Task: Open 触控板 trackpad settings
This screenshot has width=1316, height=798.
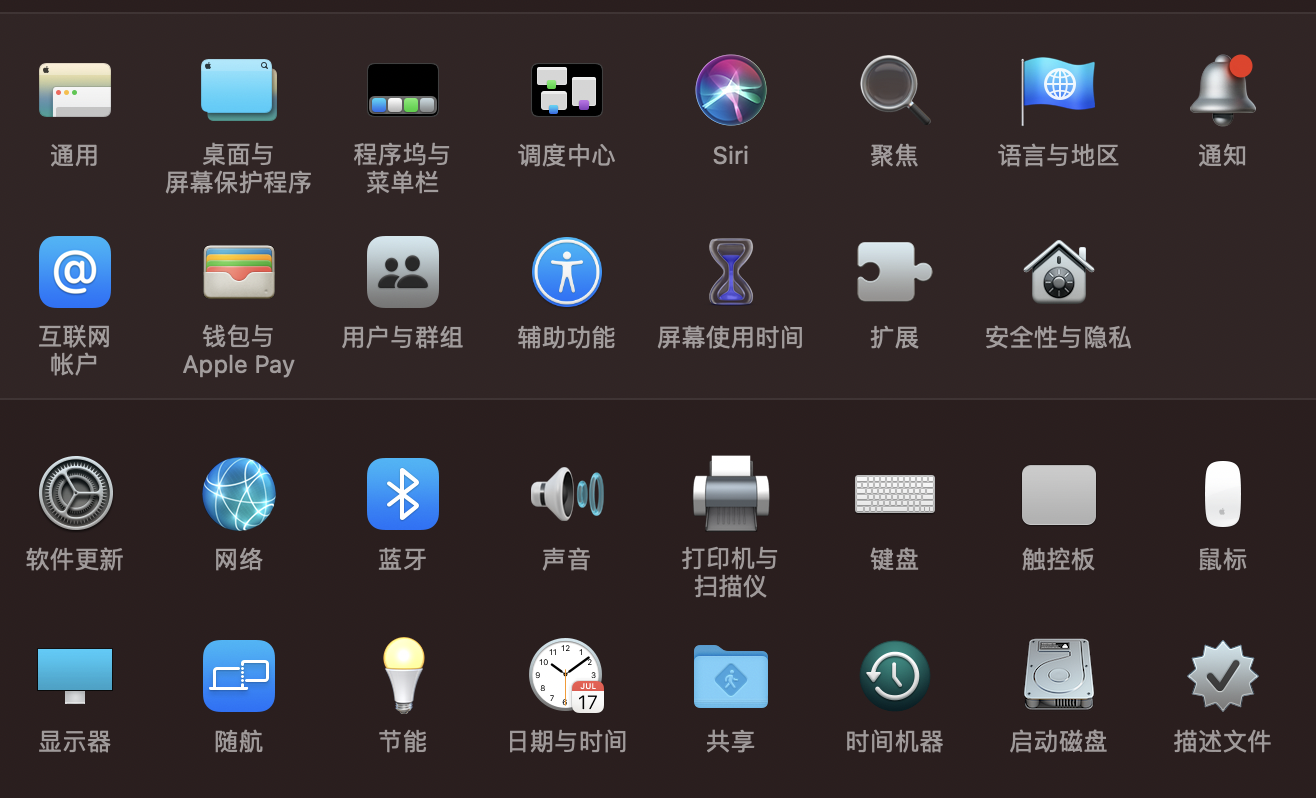Action: (x=1059, y=494)
